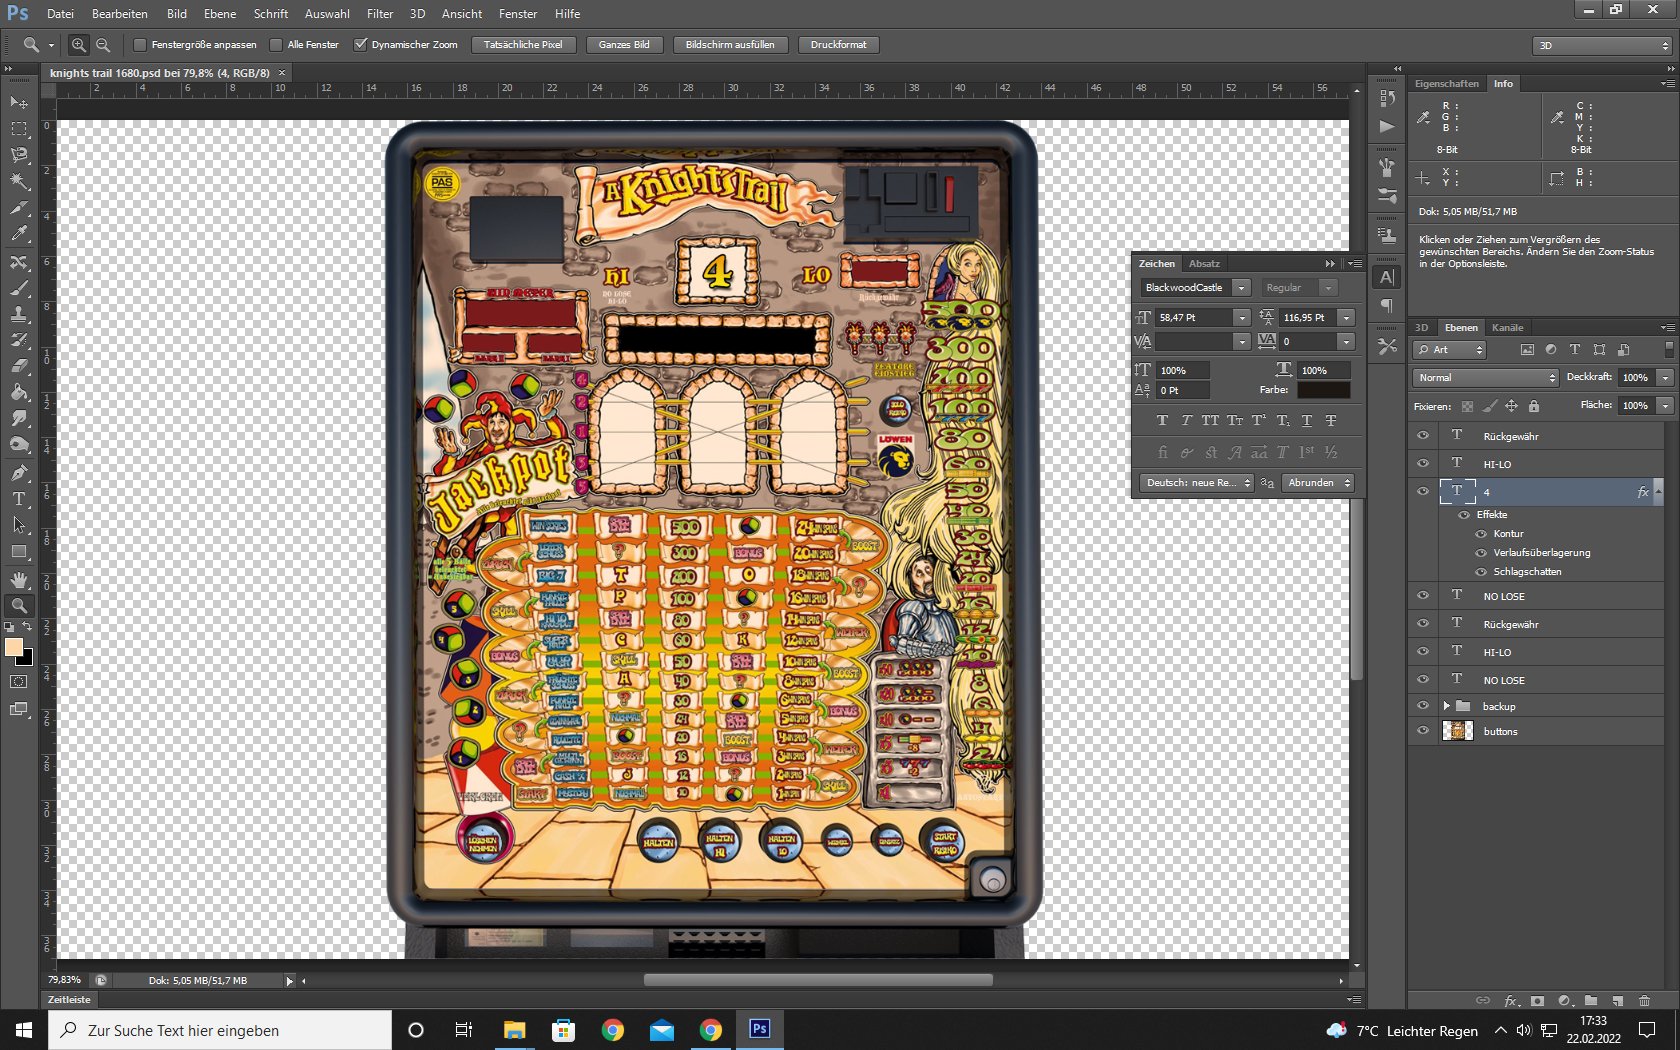
Task: Select the Hand tool
Action: tap(19, 580)
